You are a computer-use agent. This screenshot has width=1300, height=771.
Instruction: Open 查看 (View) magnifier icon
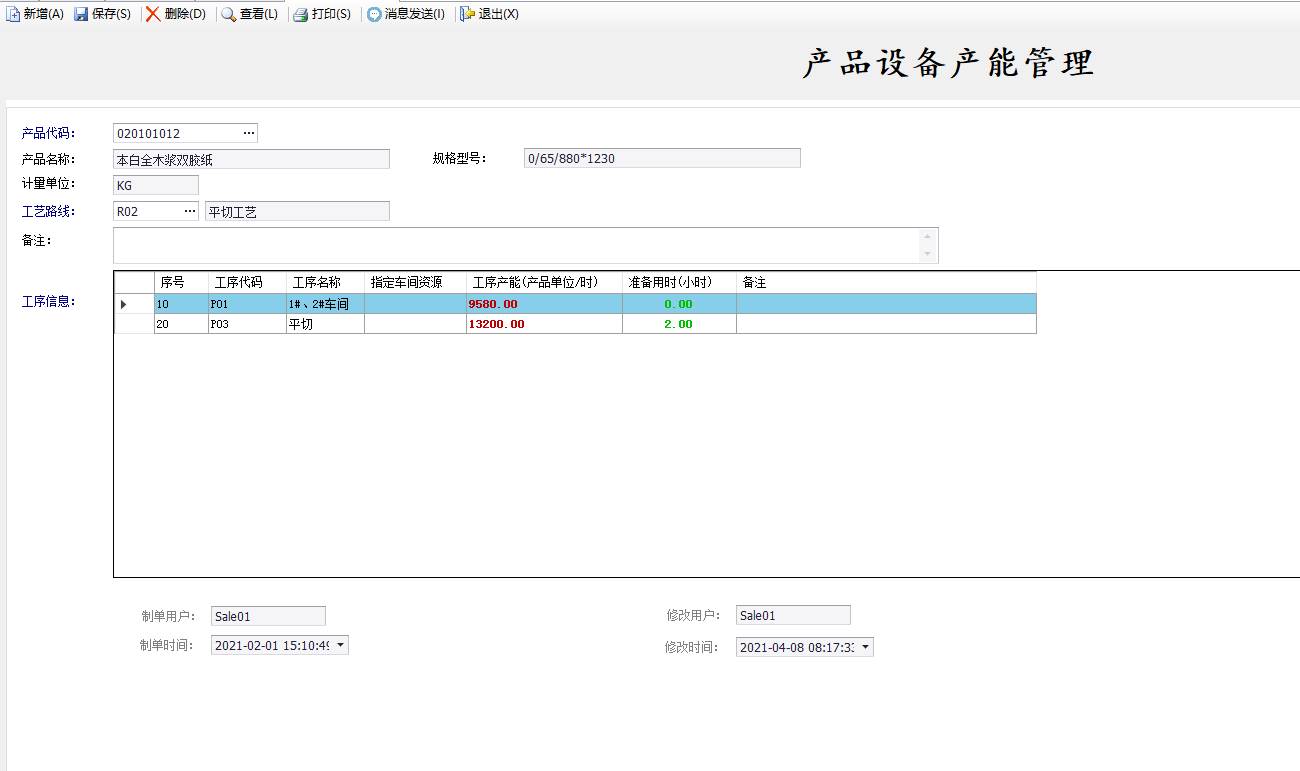point(228,14)
